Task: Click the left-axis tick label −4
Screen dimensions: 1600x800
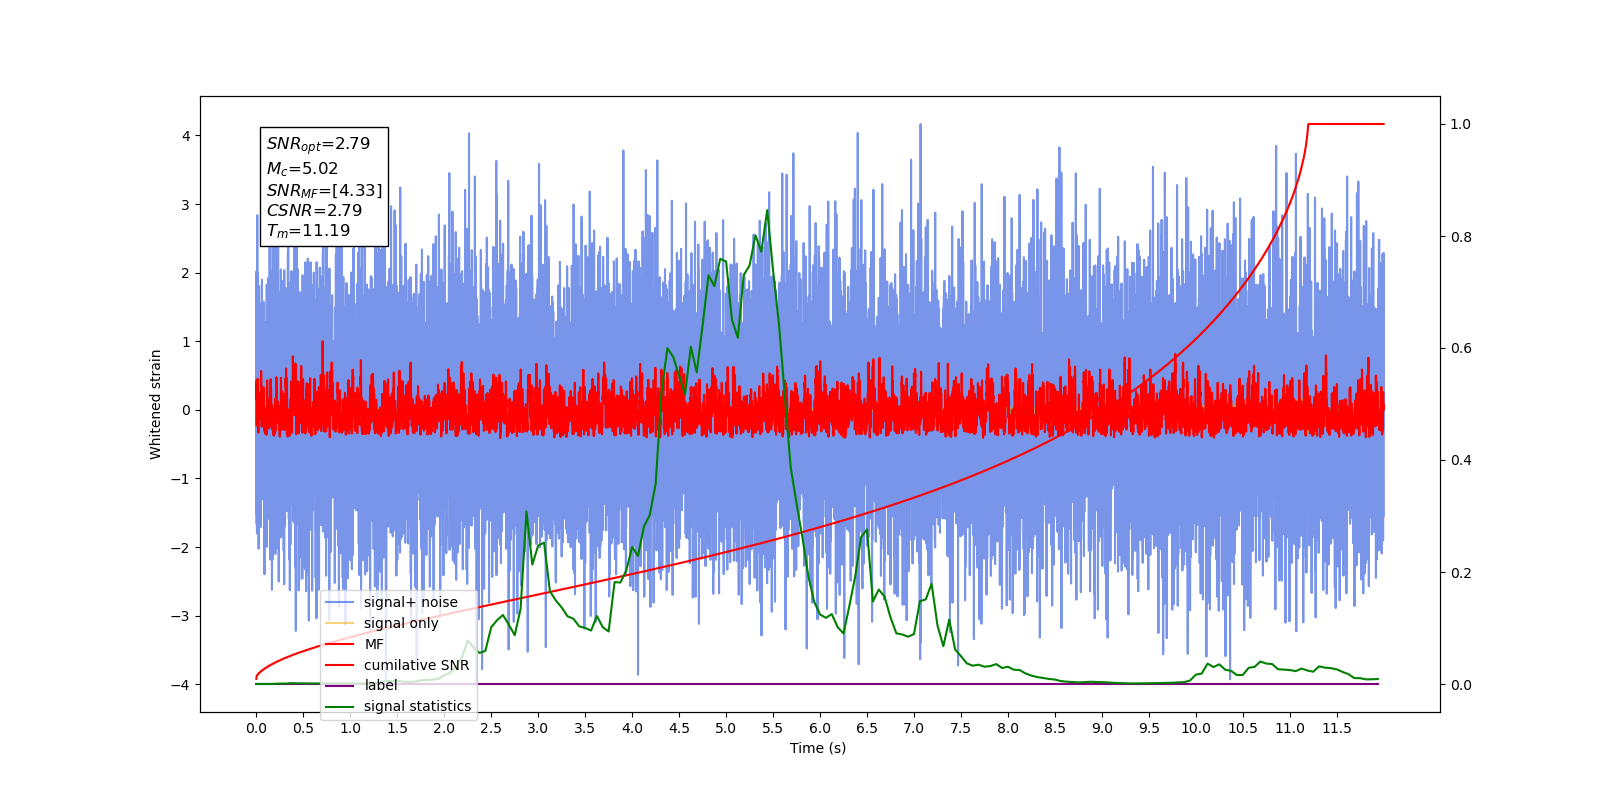Action: click(x=182, y=685)
